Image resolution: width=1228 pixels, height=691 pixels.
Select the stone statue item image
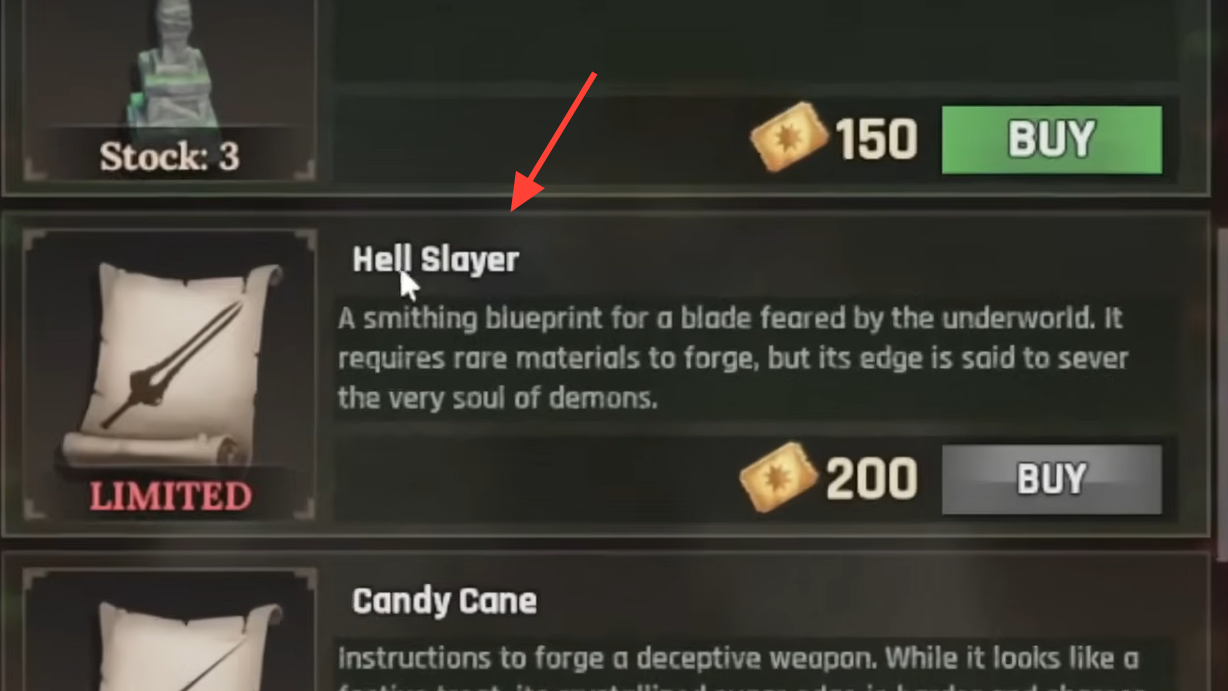(171, 65)
